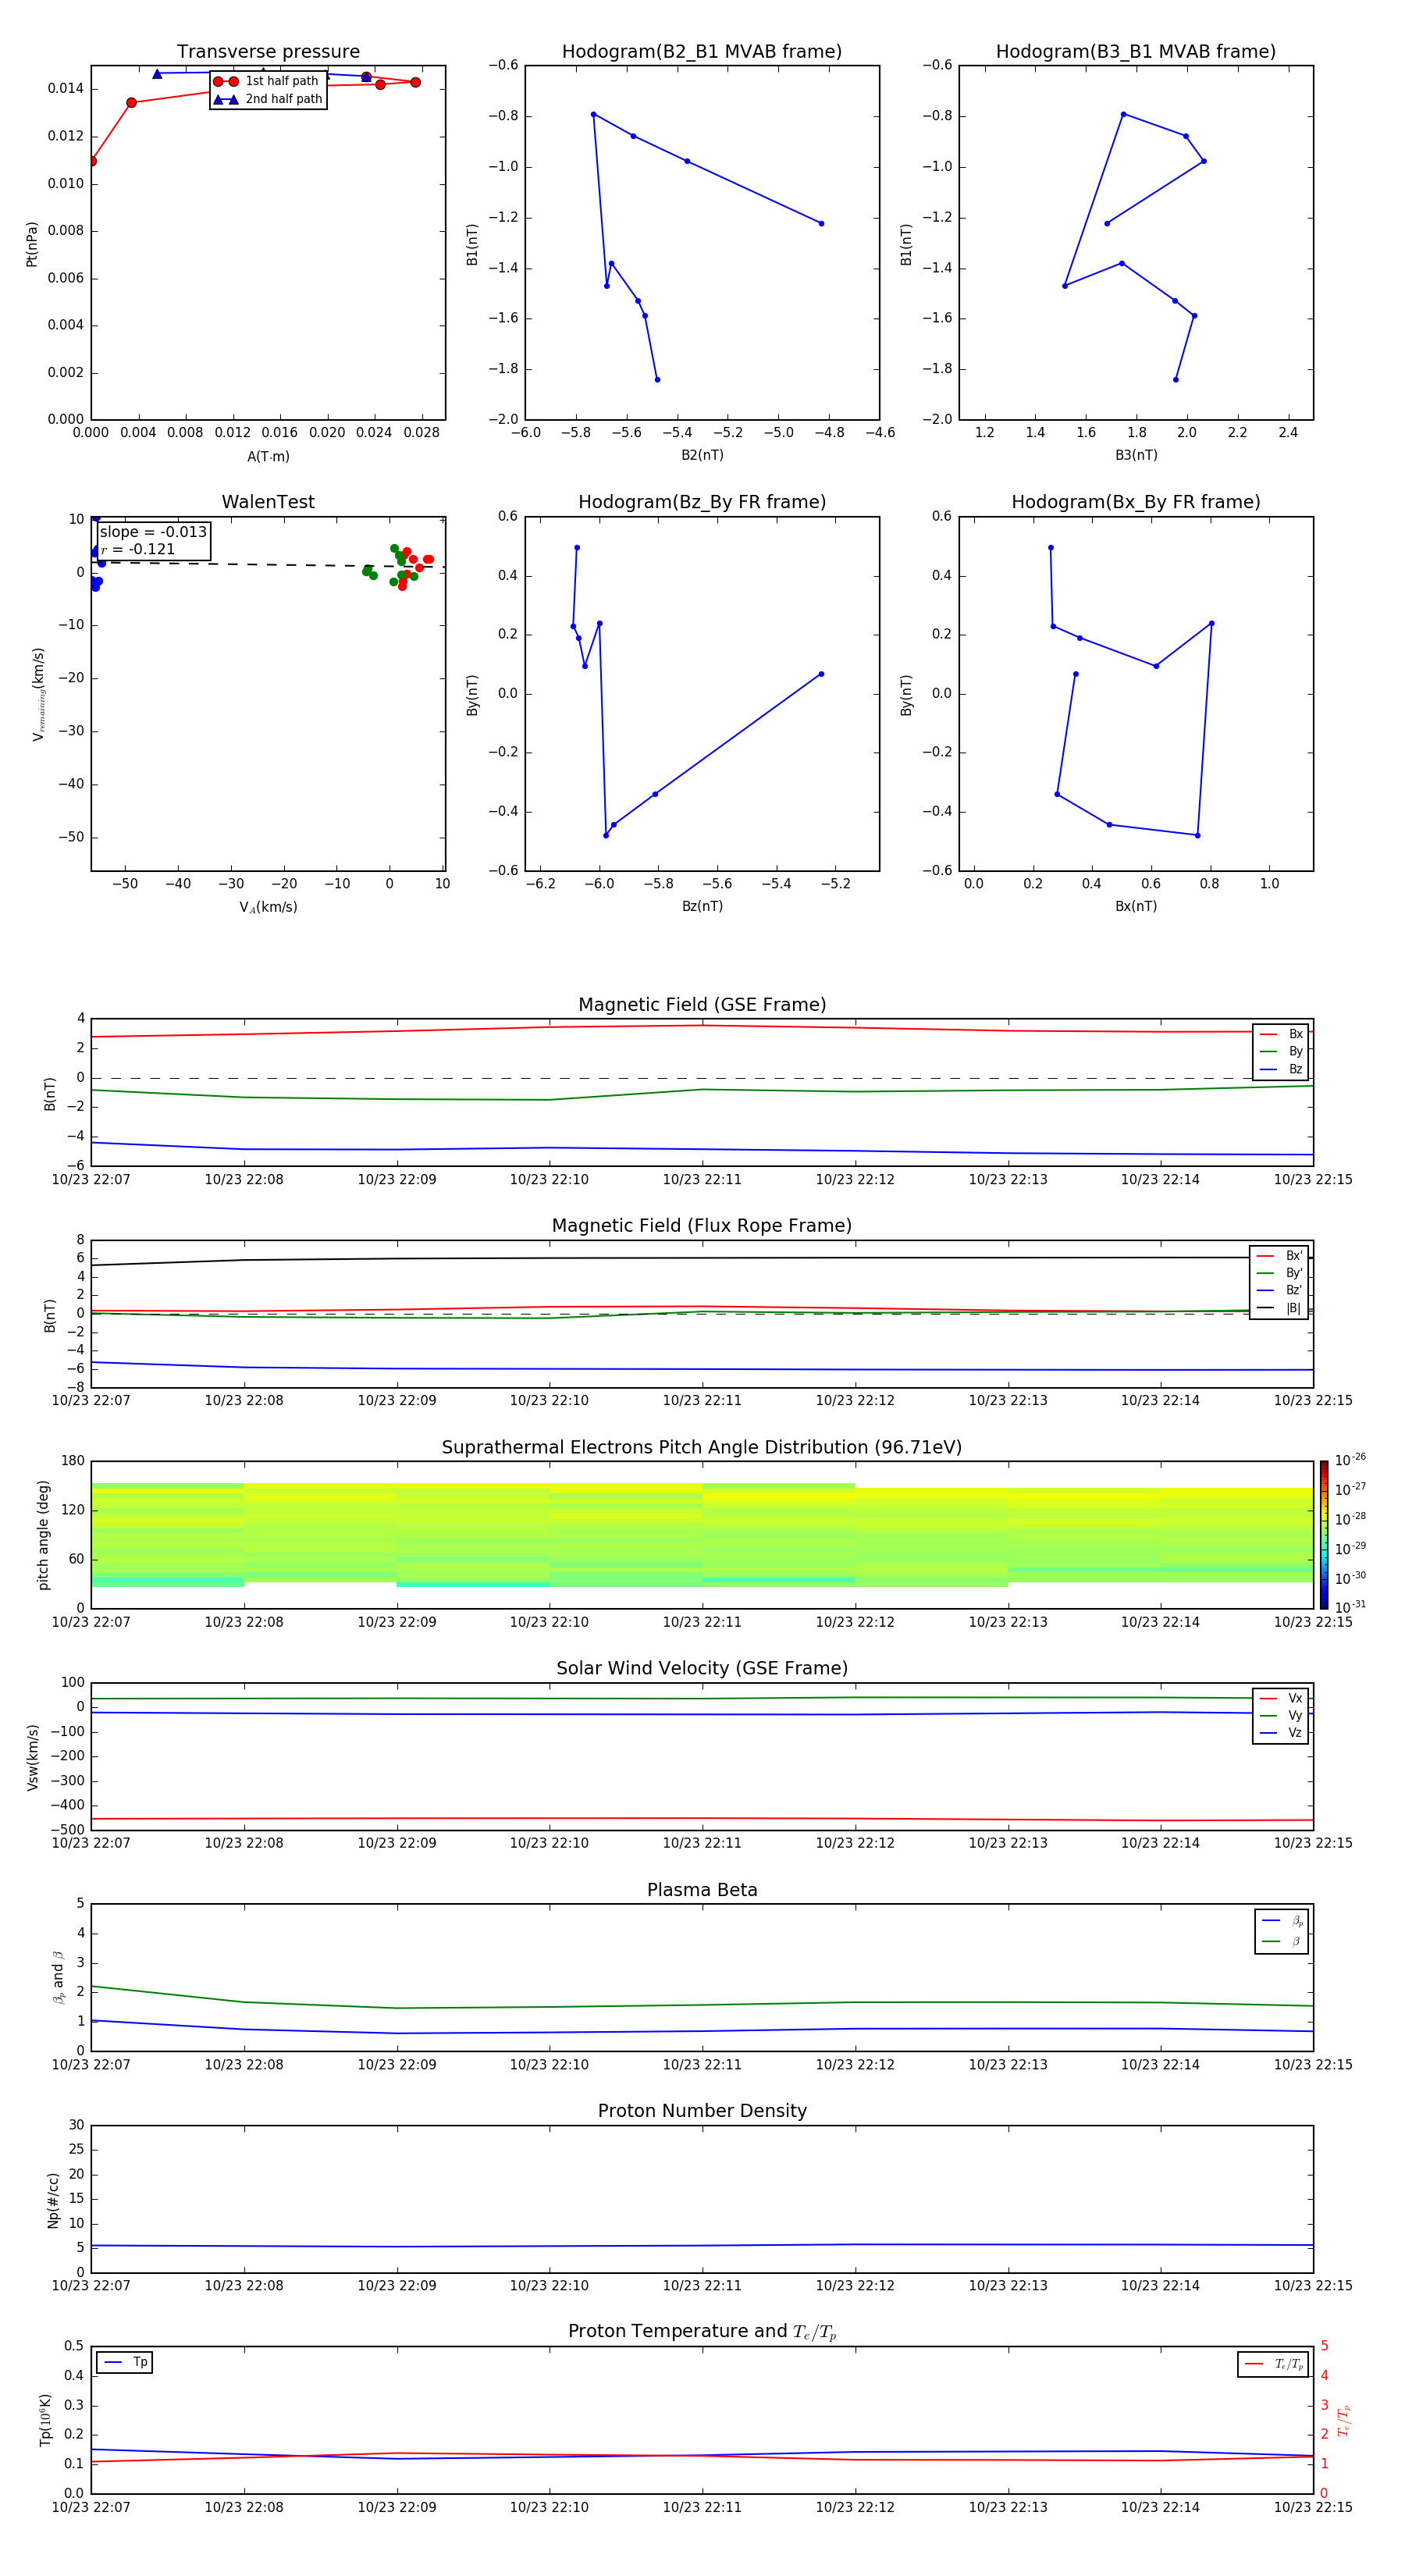The width and height of the screenshot is (1405, 2576).
Task: Click Bz' entry in flux rope legend
Action: click(1279, 1290)
